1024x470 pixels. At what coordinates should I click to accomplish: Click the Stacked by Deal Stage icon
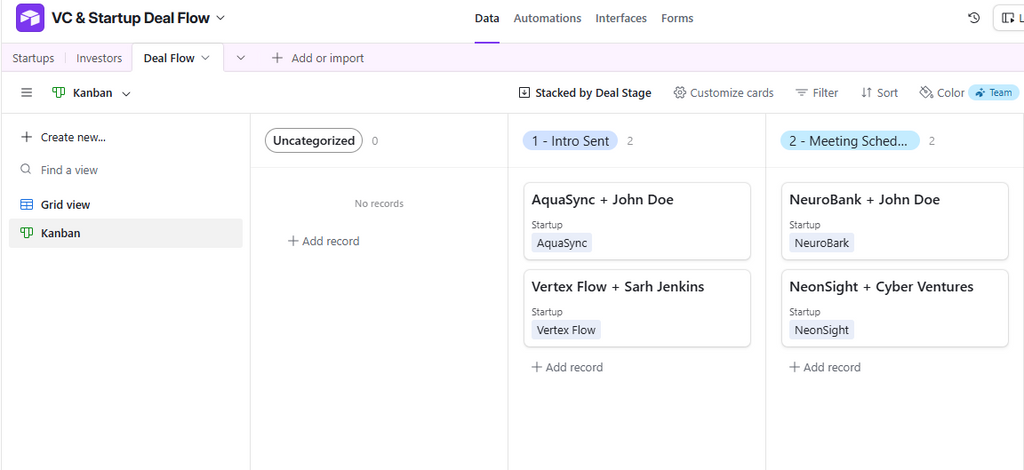pos(524,93)
